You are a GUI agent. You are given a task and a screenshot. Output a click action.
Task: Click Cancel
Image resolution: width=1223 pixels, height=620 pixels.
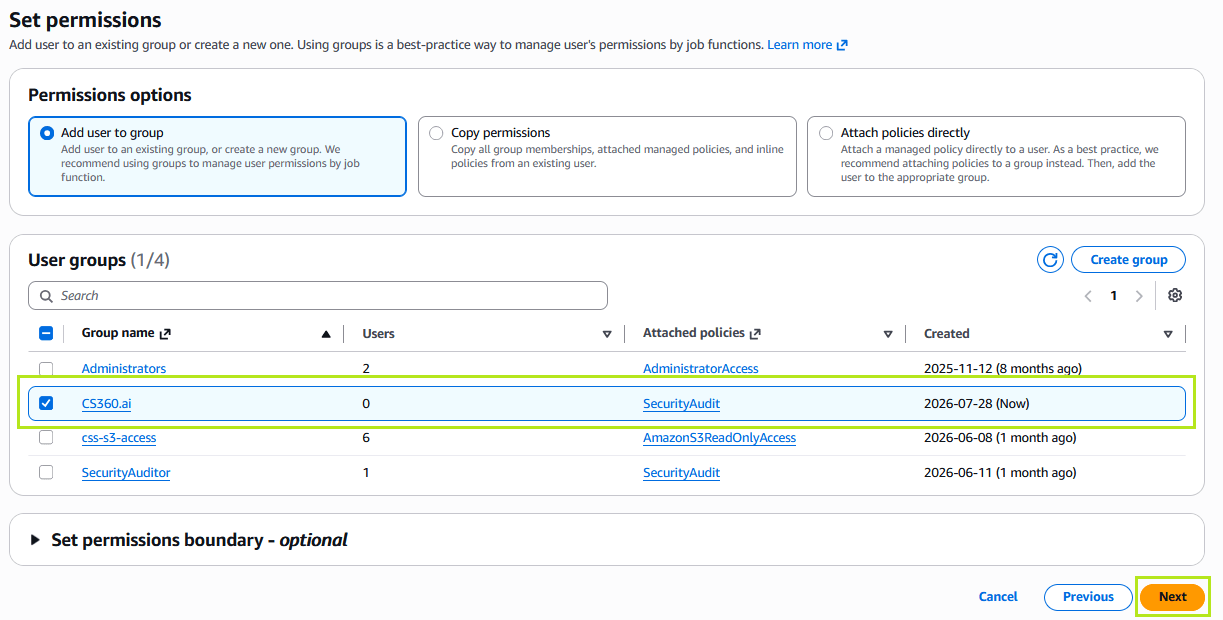pyautogui.click(x=998, y=597)
